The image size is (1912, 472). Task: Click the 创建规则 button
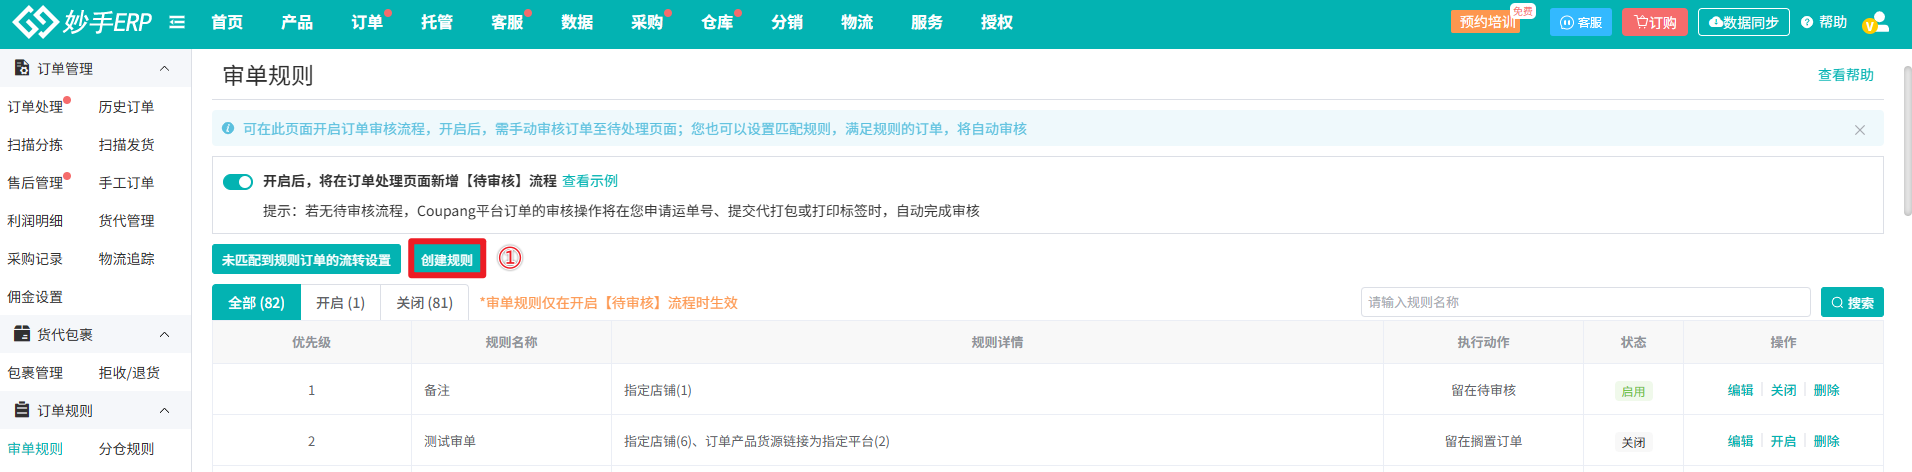tap(447, 259)
